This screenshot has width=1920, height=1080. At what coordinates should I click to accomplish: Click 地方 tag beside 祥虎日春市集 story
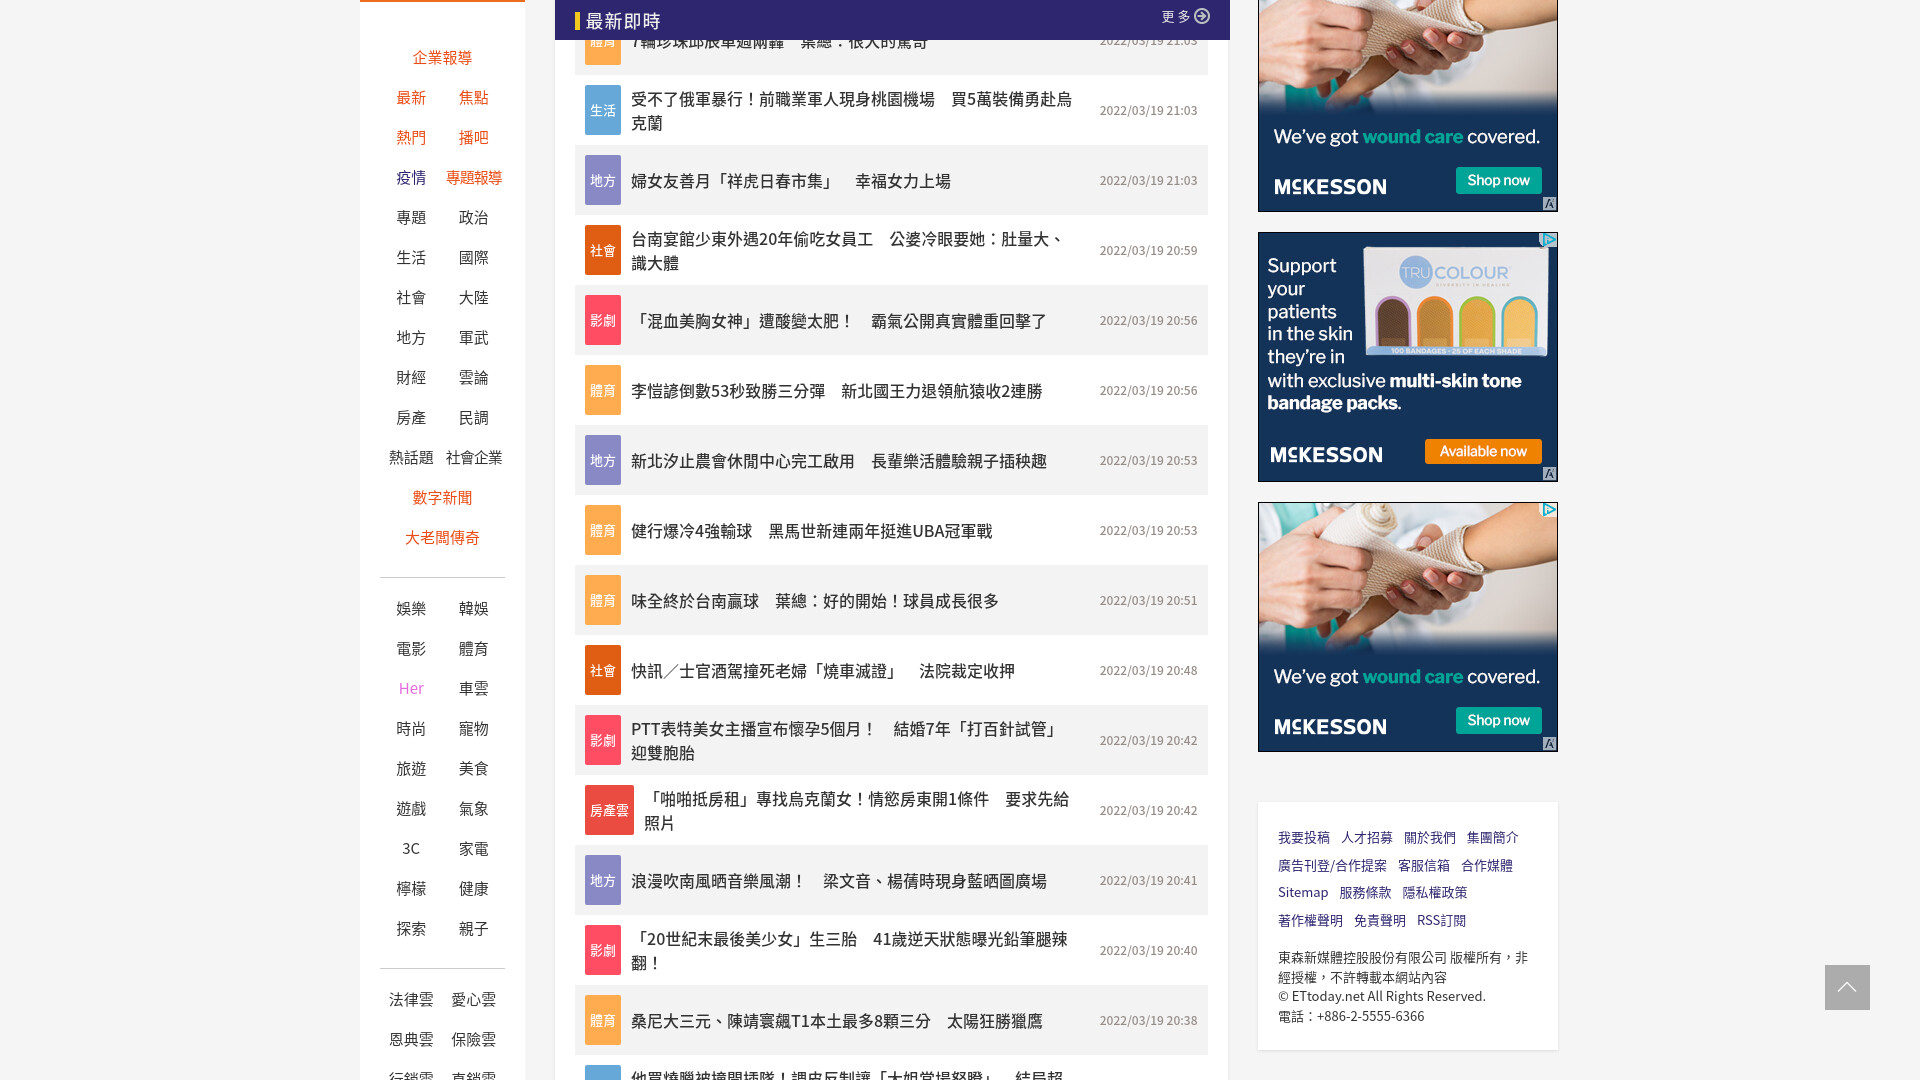[603, 180]
